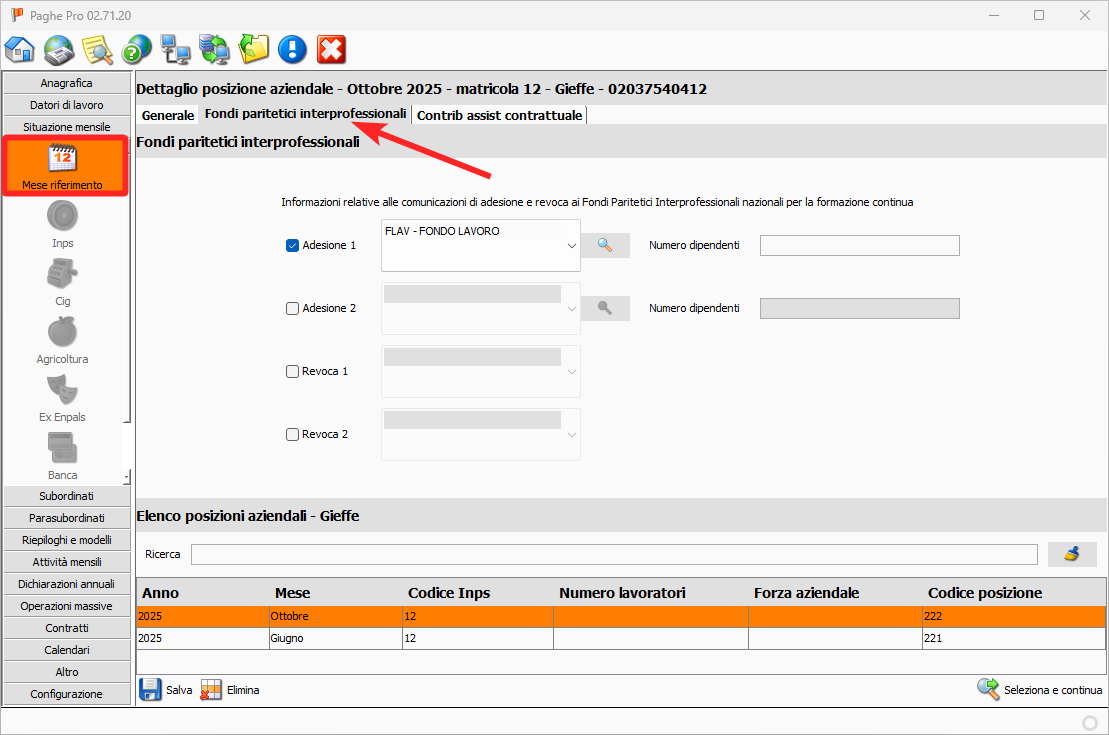The width and height of the screenshot is (1109, 735).
Task: Click the two networked computers icon
Action: pos(175,49)
